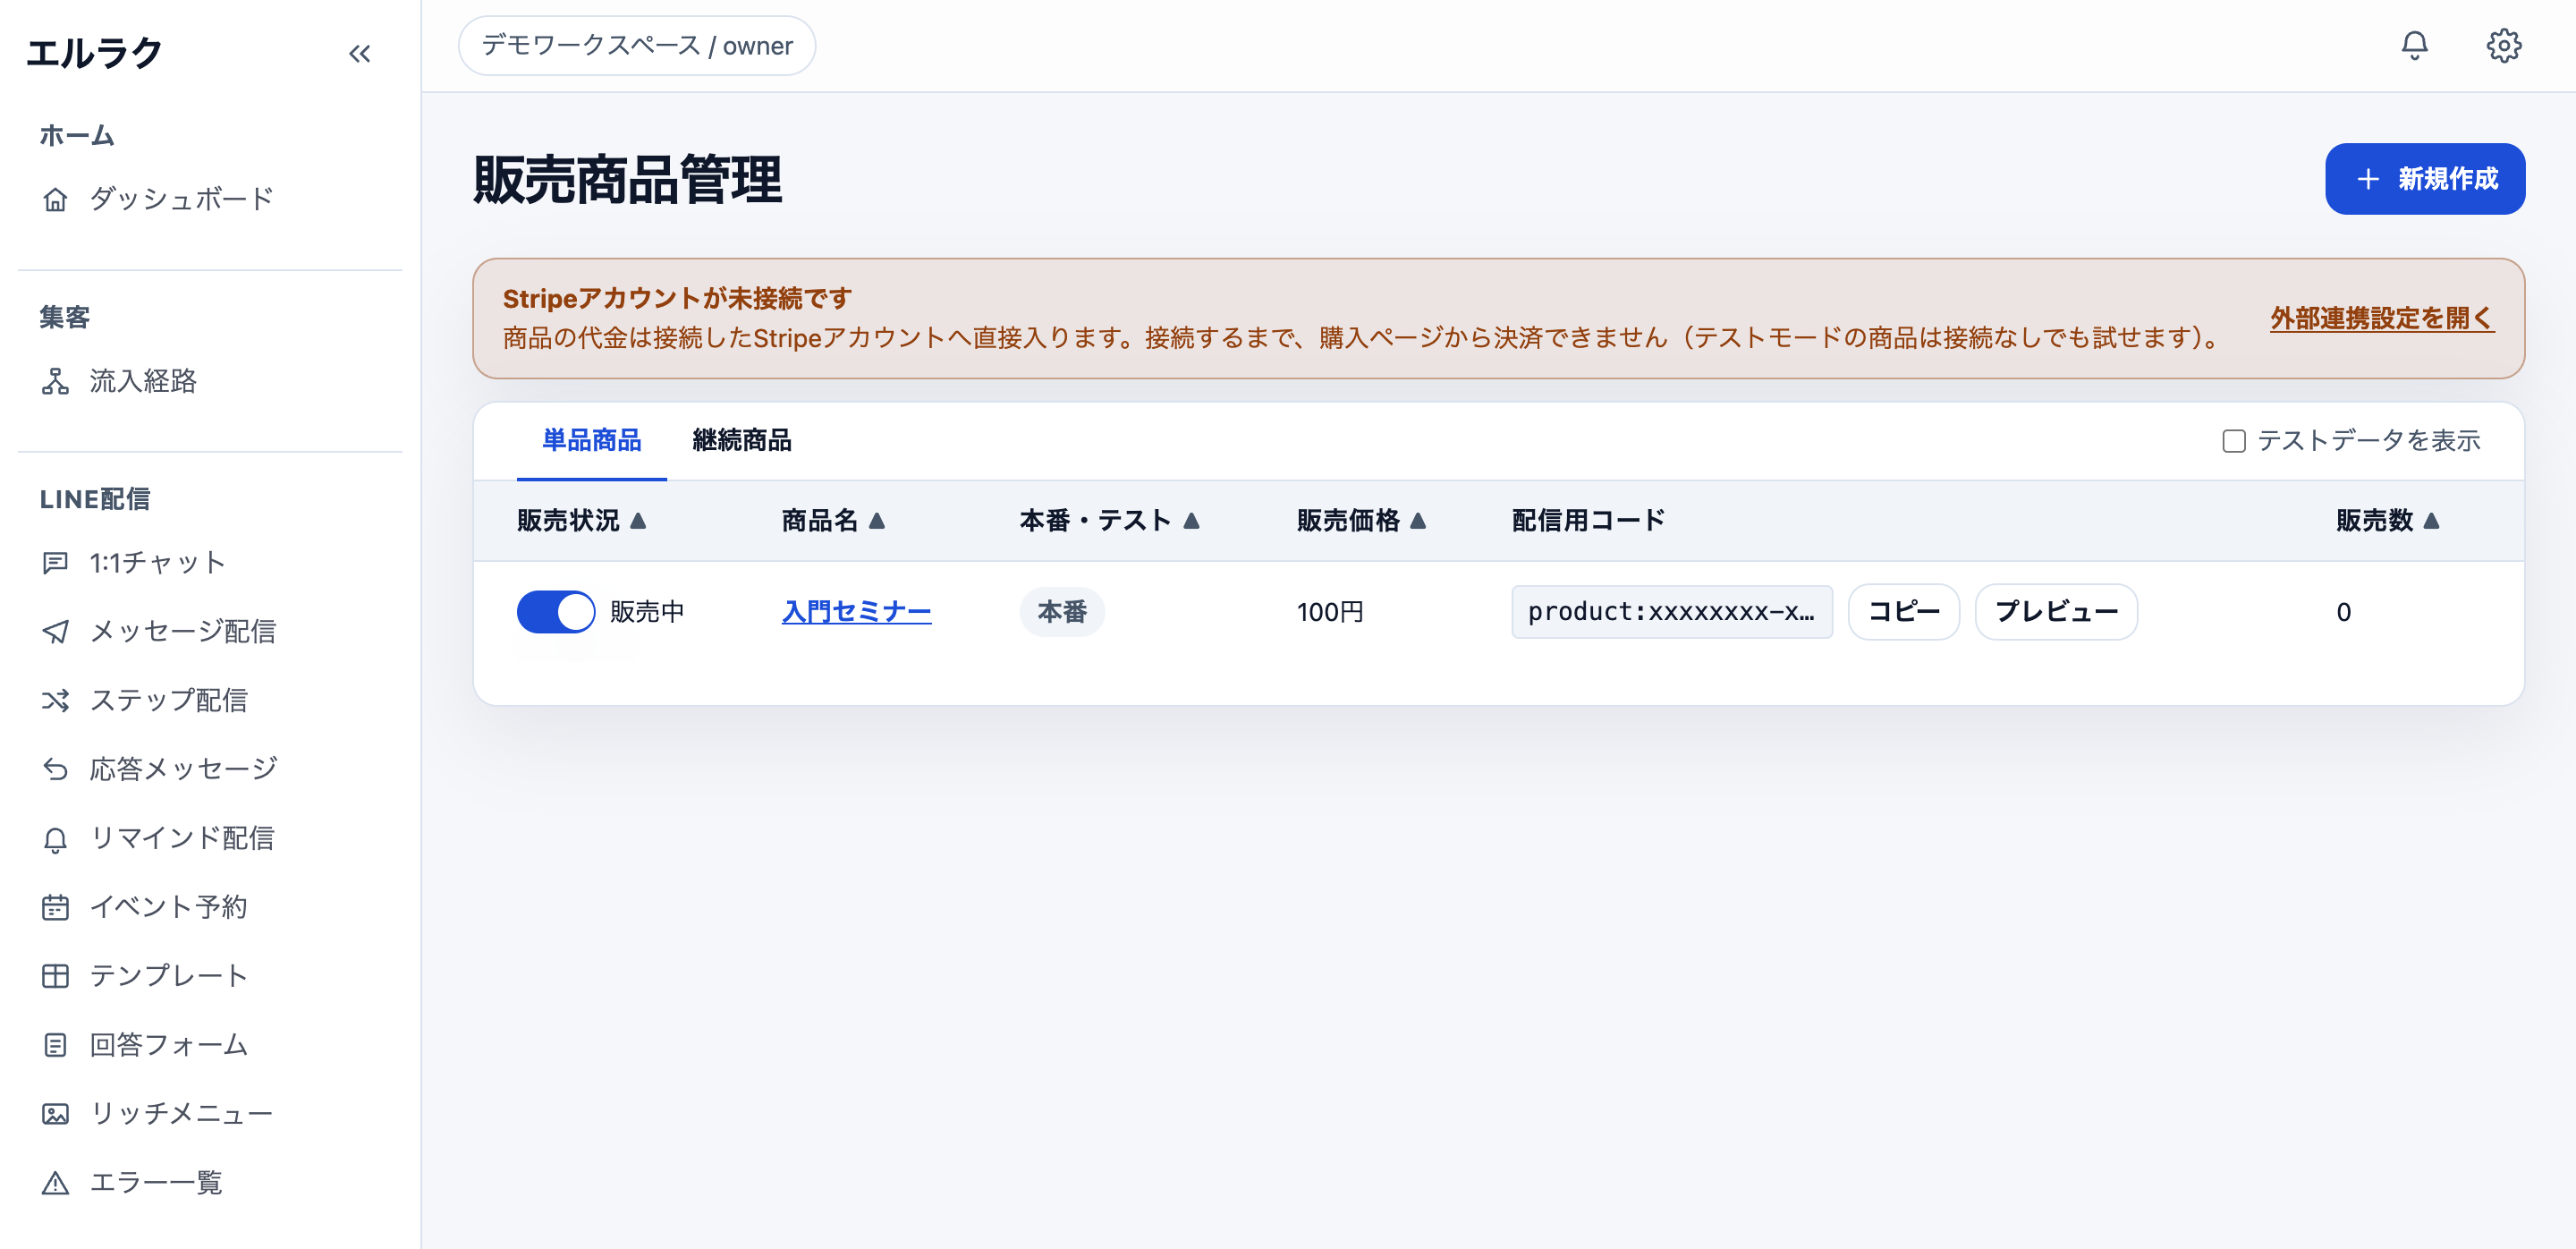Select the 単品商品 tab
Viewport: 2576px width, 1249px height.
point(591,440)
